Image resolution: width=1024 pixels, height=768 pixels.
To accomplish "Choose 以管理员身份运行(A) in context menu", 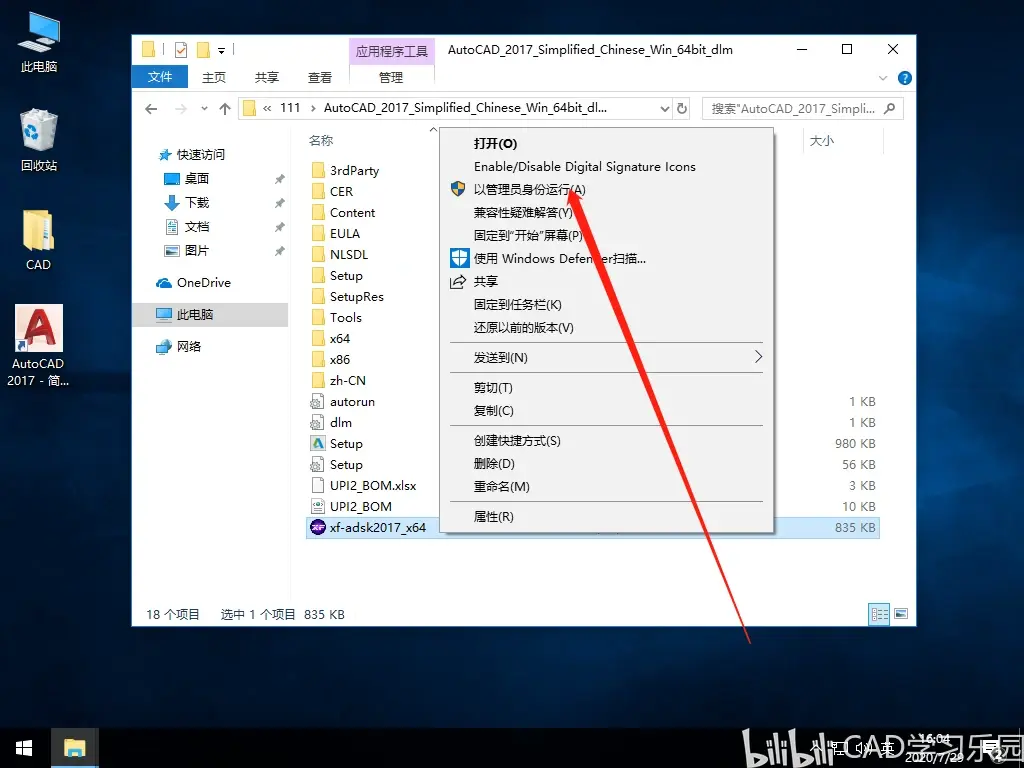I will tap(530, 189).
